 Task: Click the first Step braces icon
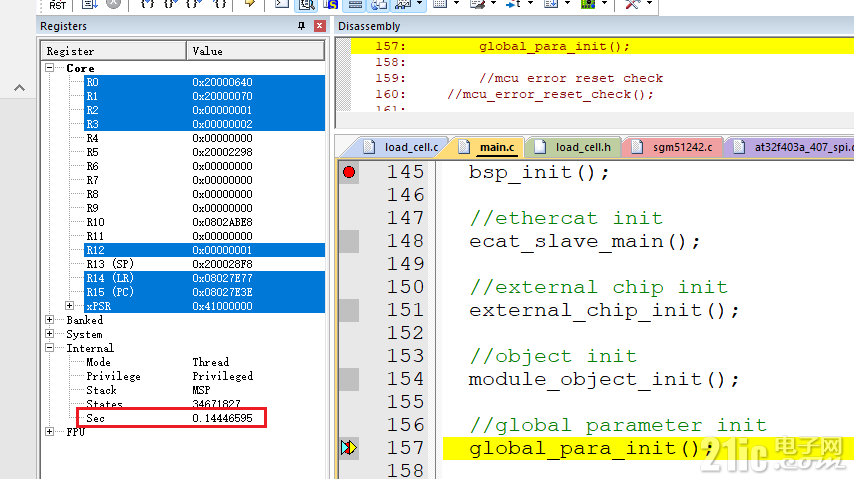pos(147,3)
